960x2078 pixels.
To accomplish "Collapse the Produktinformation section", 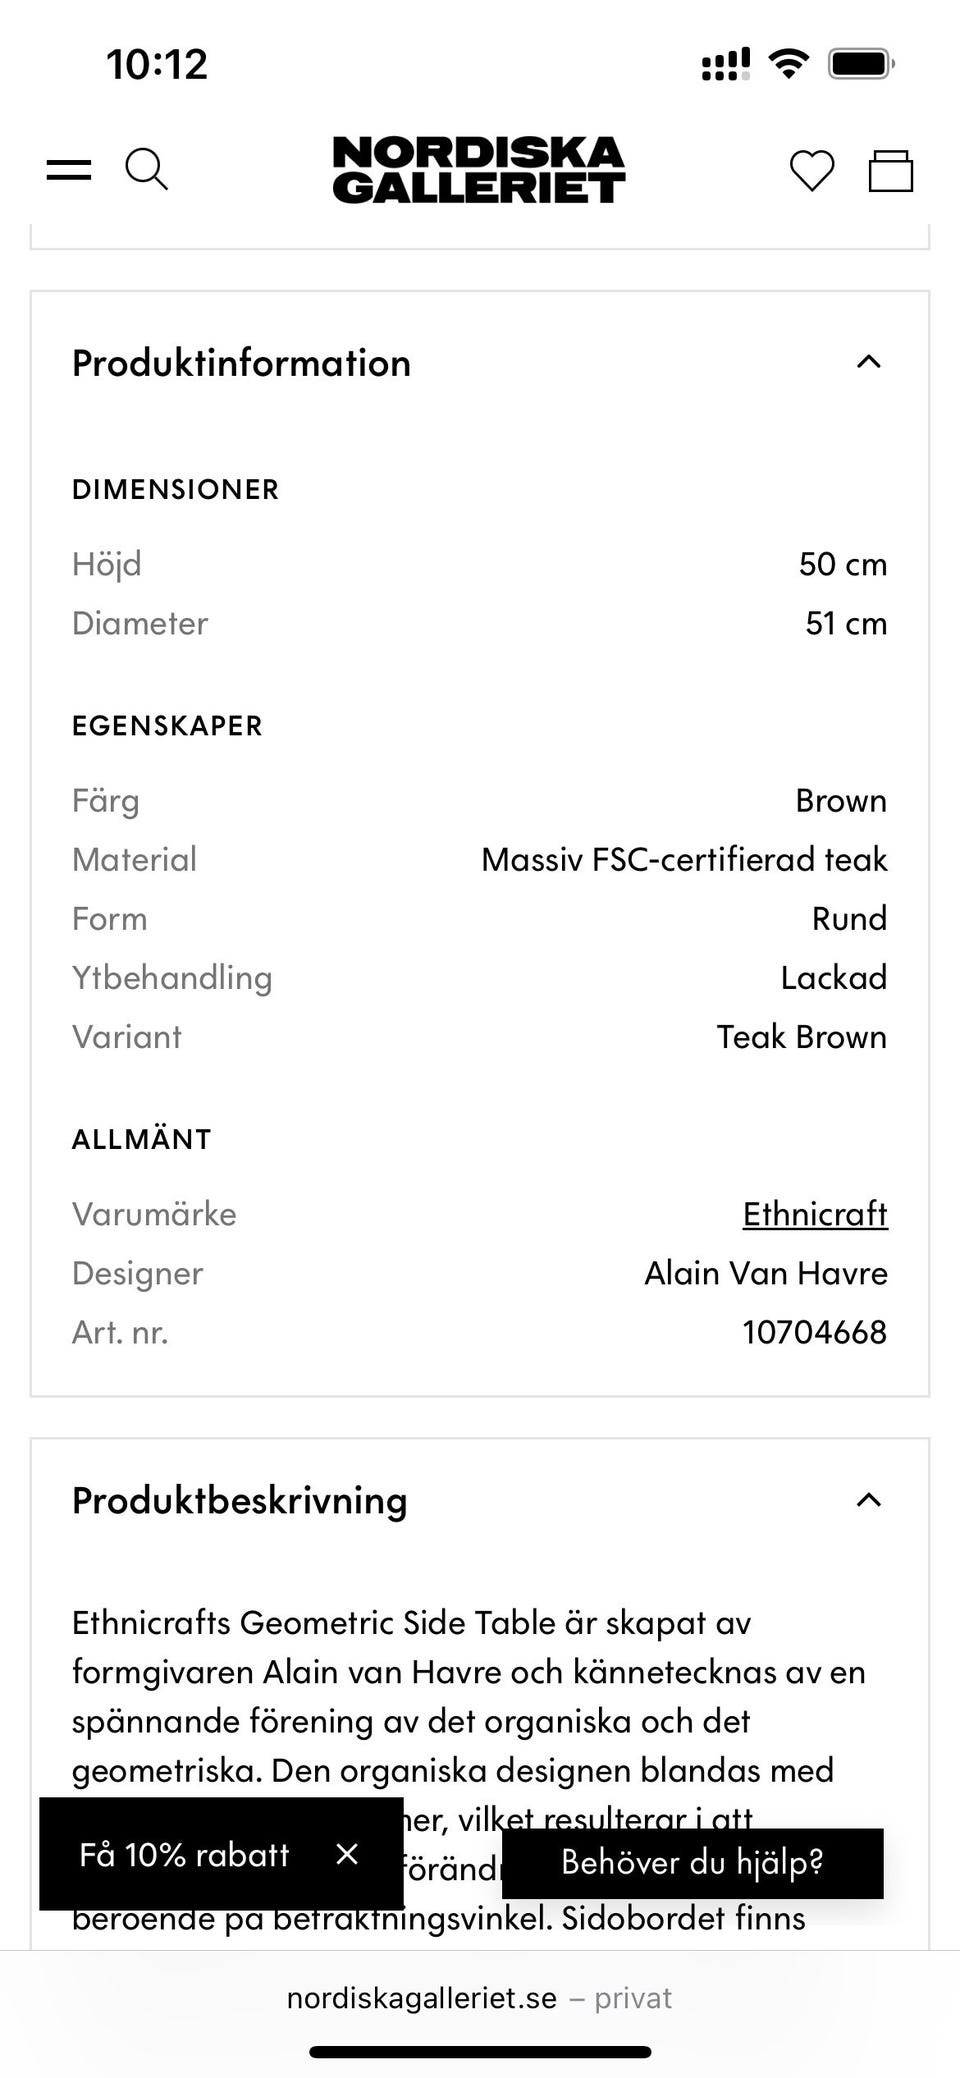I will point(869,362).
